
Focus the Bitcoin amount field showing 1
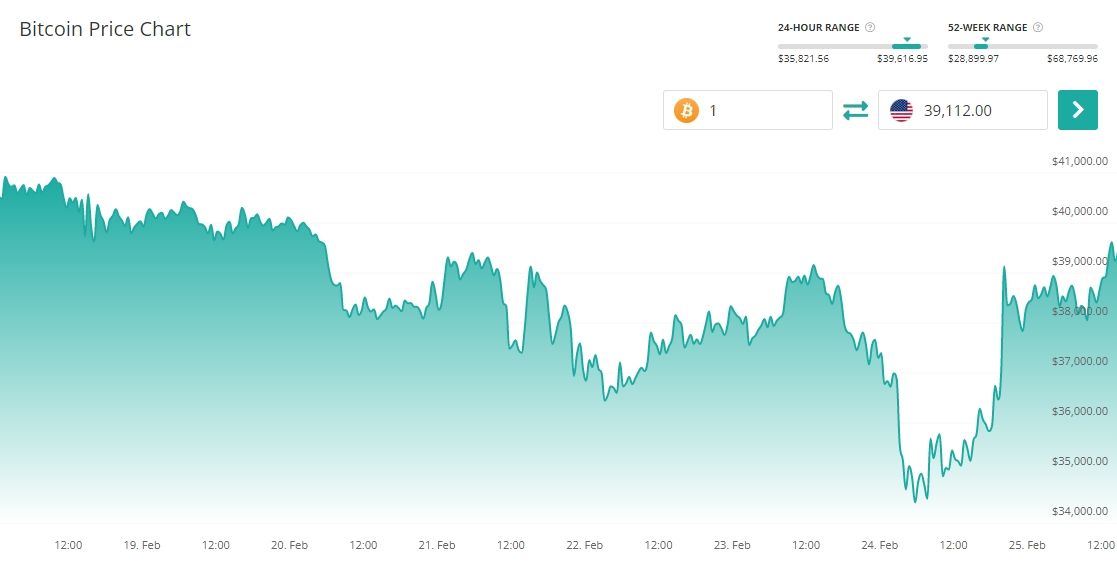tap(765, 110)
